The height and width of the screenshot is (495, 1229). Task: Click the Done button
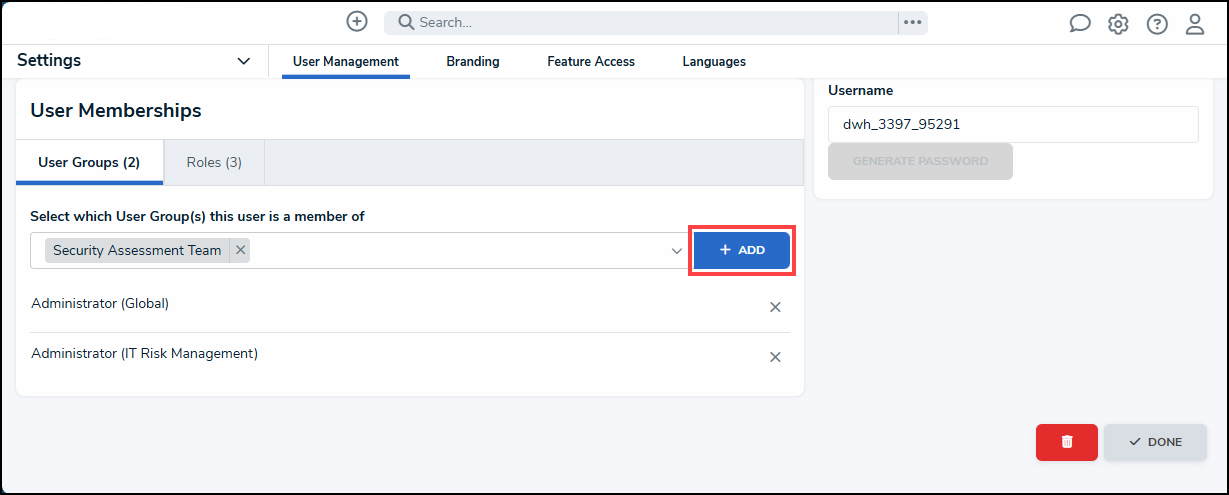click(x=1155, y=442)
